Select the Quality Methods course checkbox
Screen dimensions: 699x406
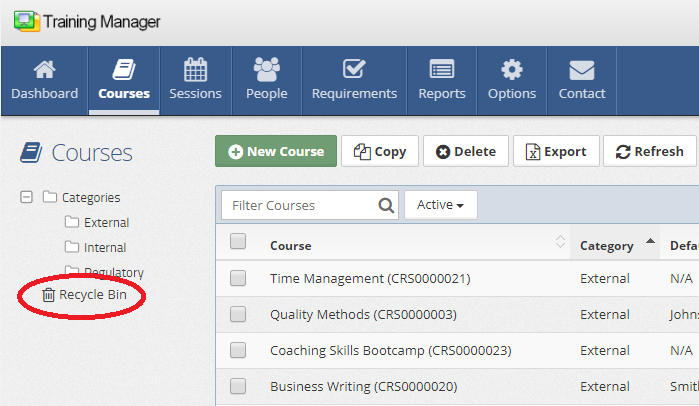(x=238, y=315)
